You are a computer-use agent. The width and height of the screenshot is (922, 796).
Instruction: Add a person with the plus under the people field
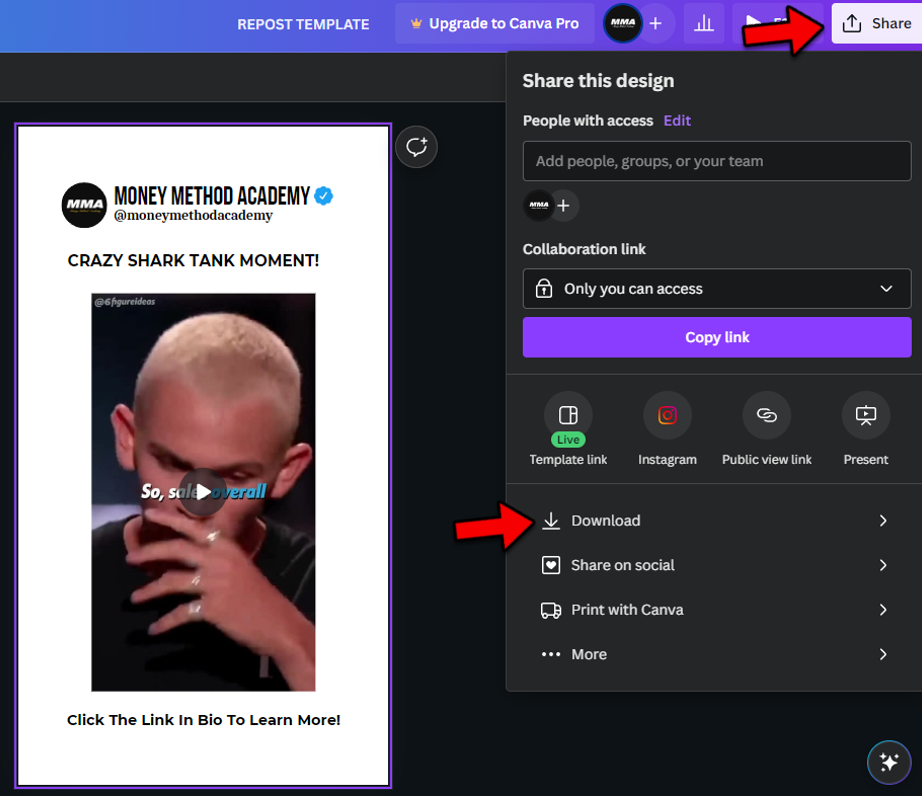tap(563, 206)
